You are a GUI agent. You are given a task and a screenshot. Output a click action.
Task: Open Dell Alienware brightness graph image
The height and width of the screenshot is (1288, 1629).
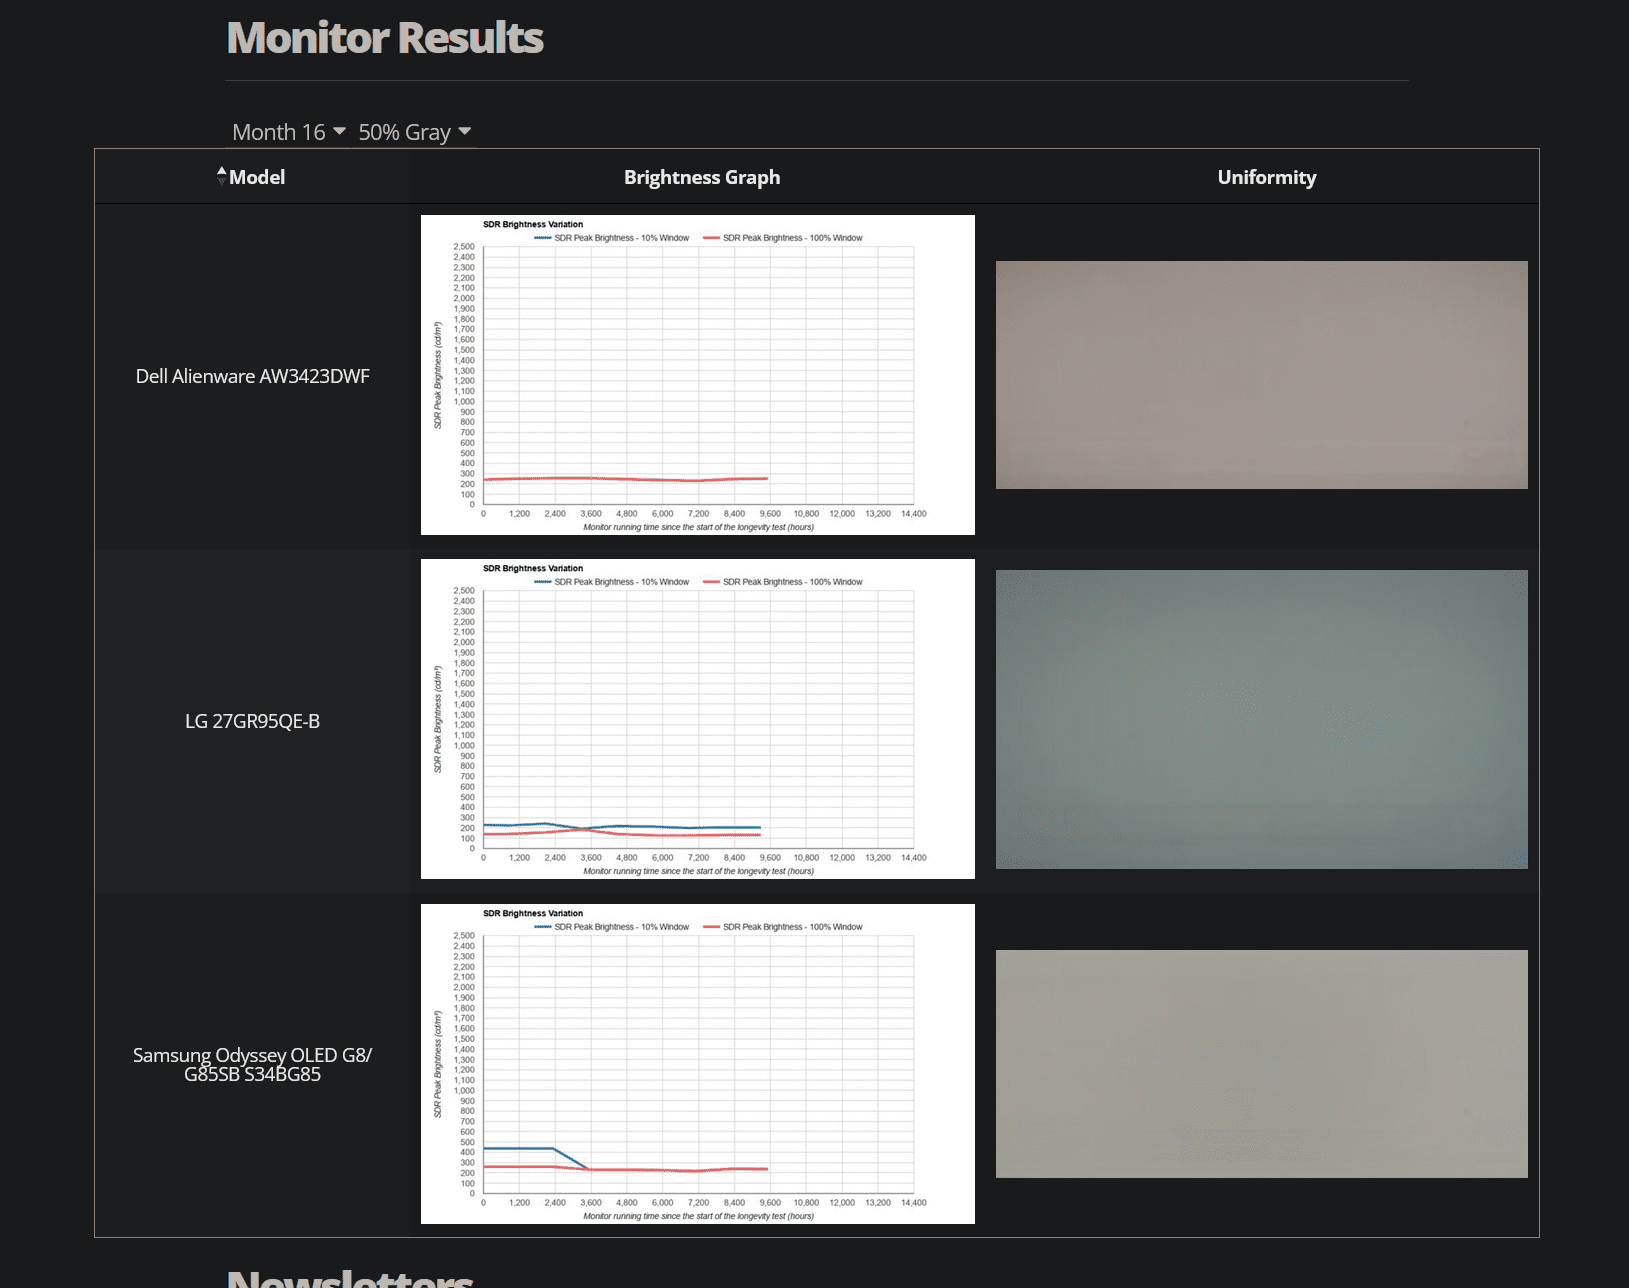click(698, 375)
